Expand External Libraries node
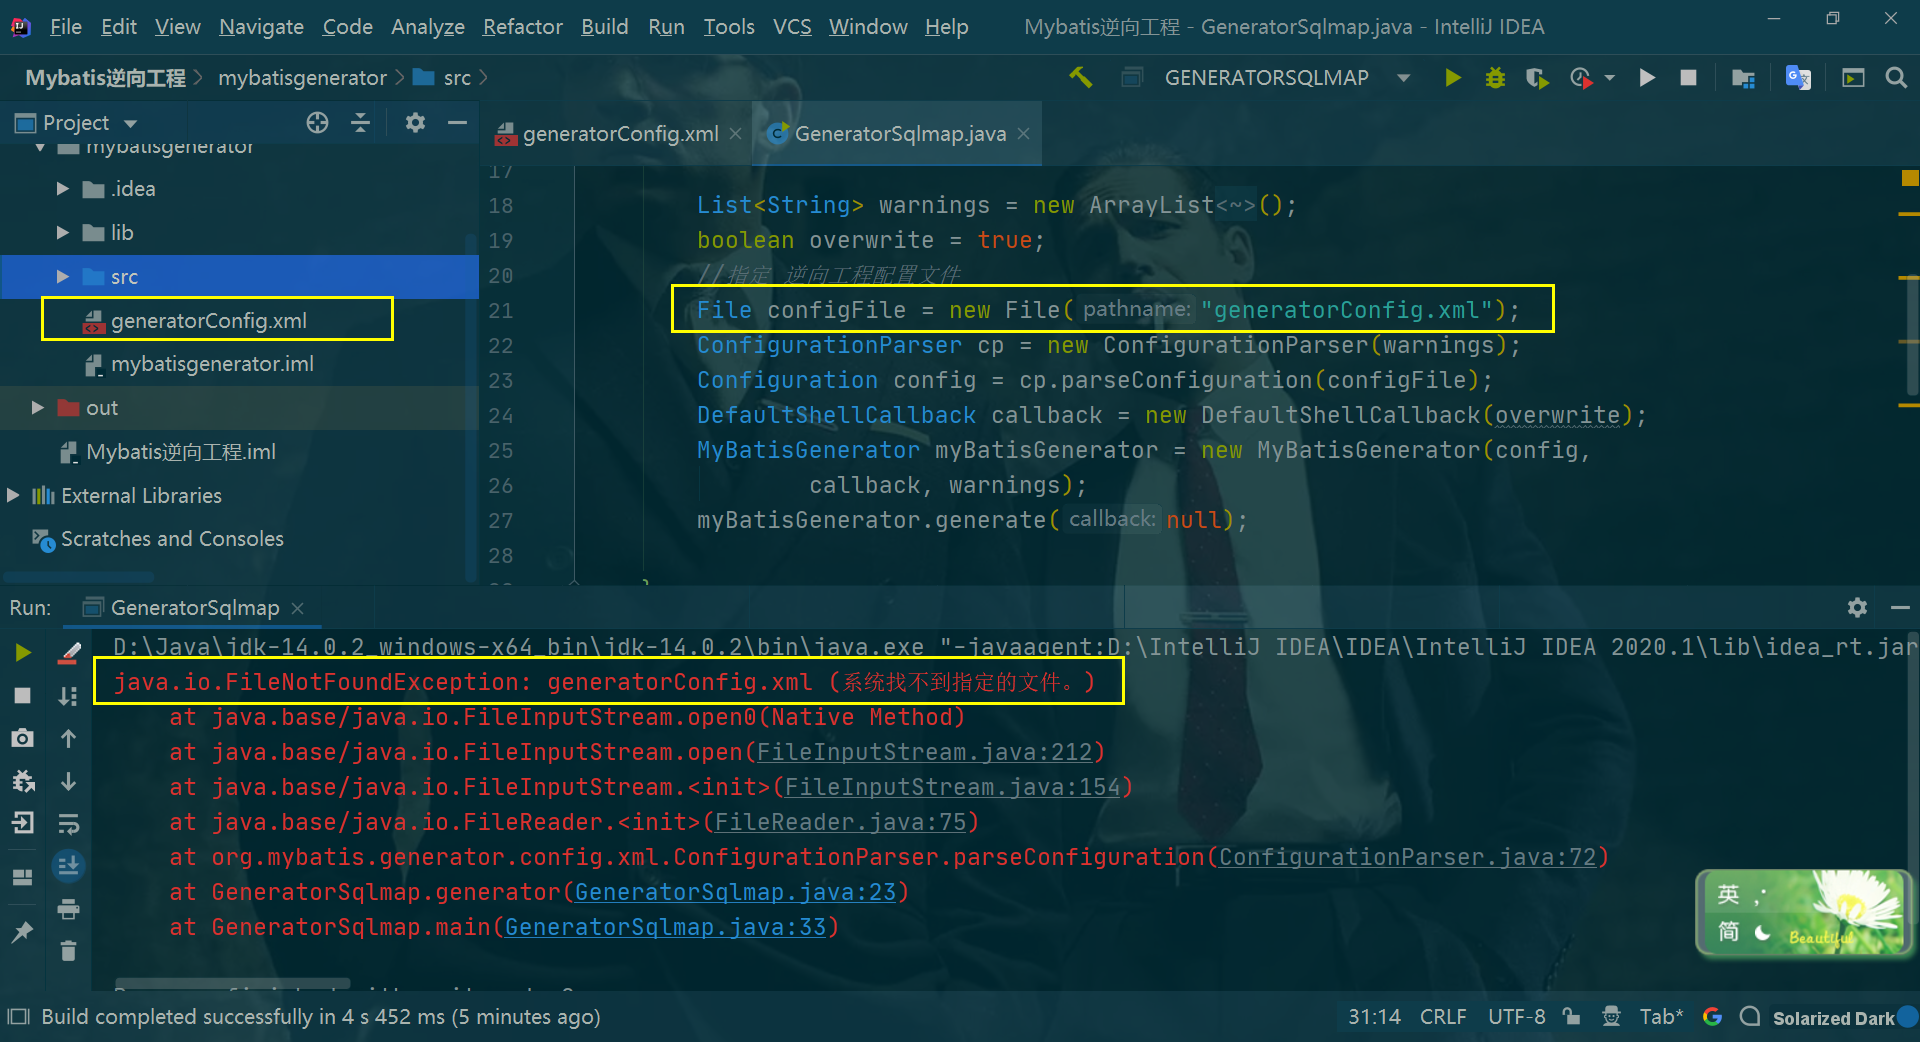Image resolution: width=1920 pixels, height=1042 pixels. (13, 496)
